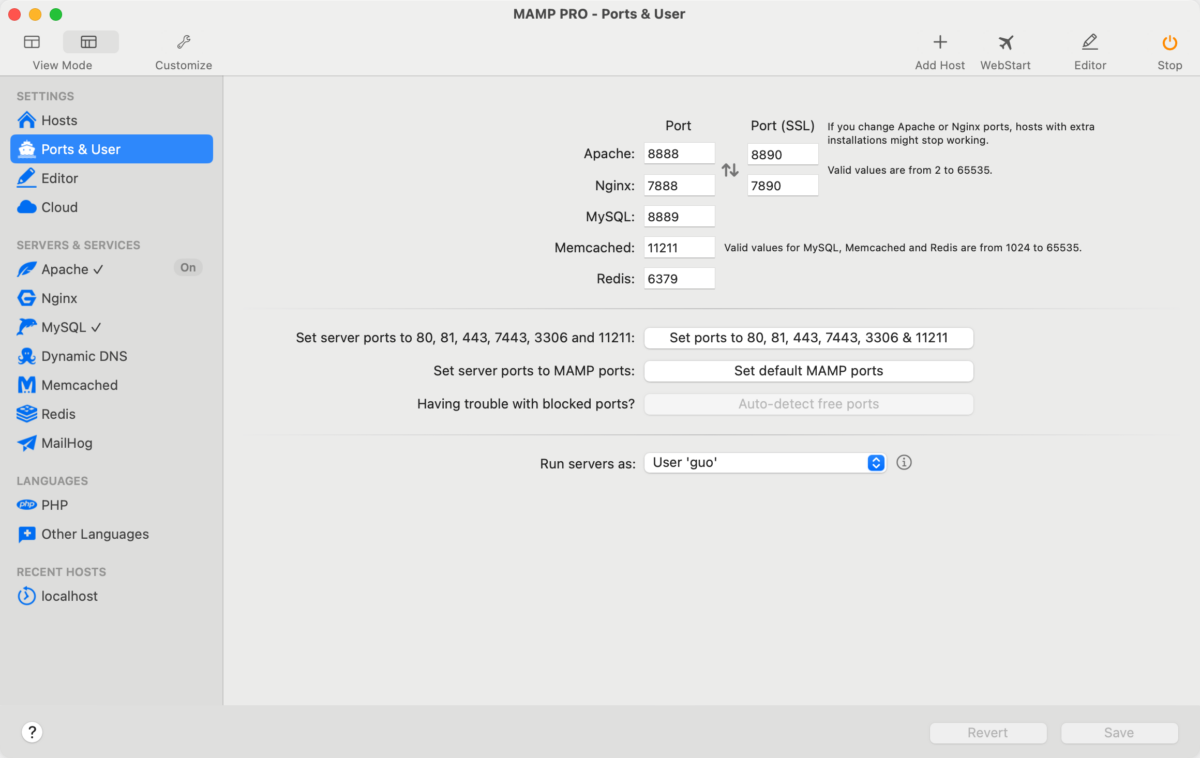Screen dimensions: 1200x758
Task: Click the Redis stack icon
Action: (27, 414)
